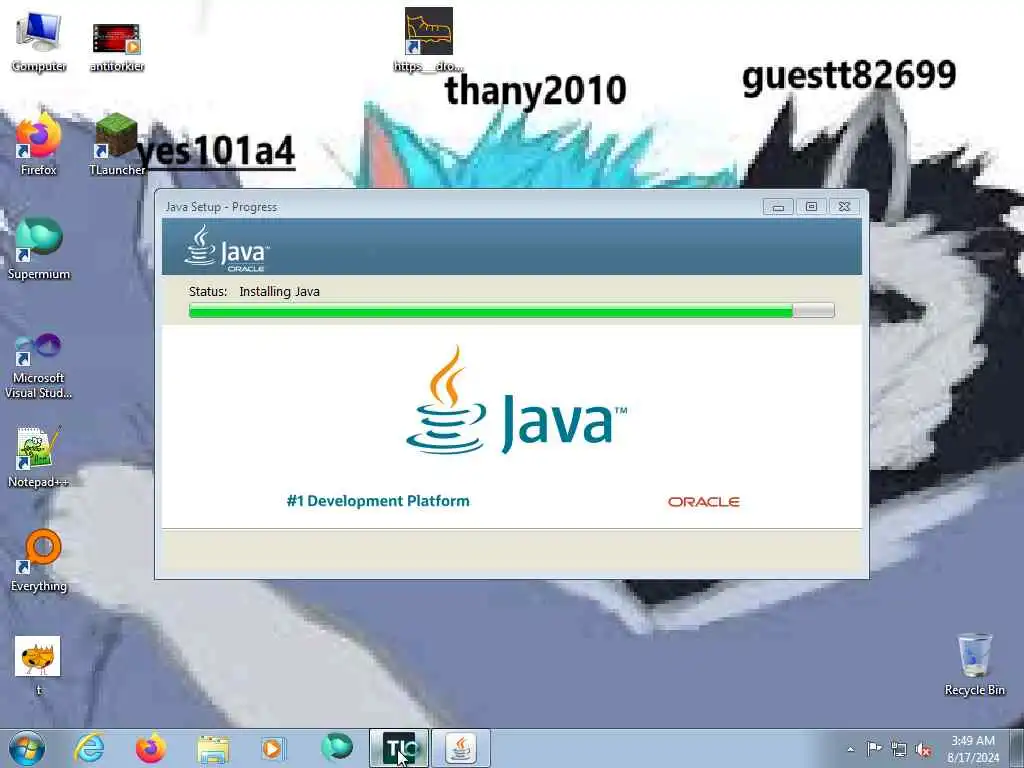The image size is (1024, 768).
Task: Click the large Java logo image
Action: 516,400
